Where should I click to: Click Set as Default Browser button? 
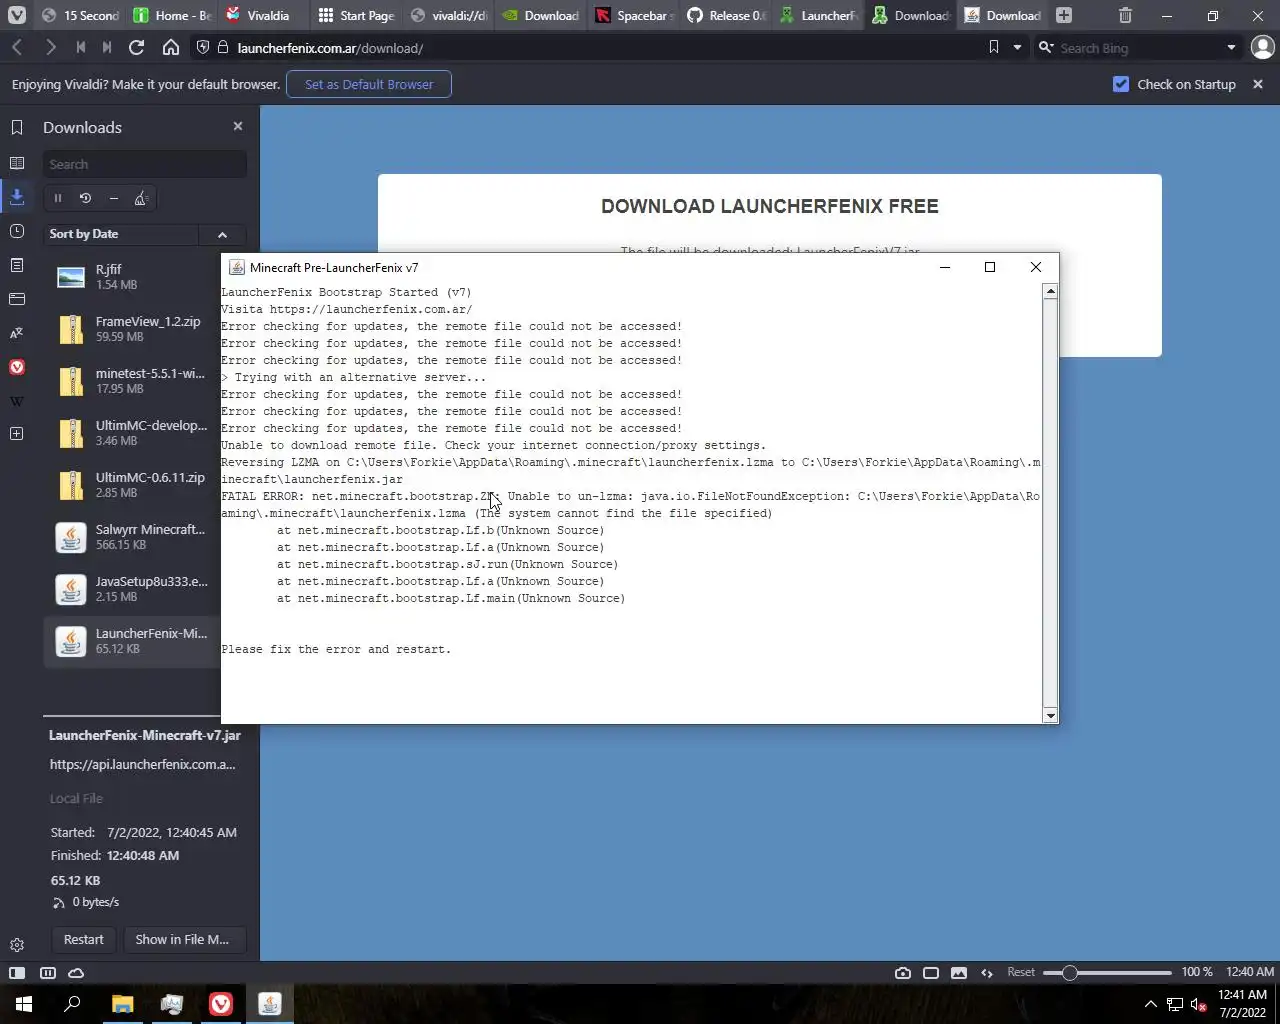[x=369, y=84]
